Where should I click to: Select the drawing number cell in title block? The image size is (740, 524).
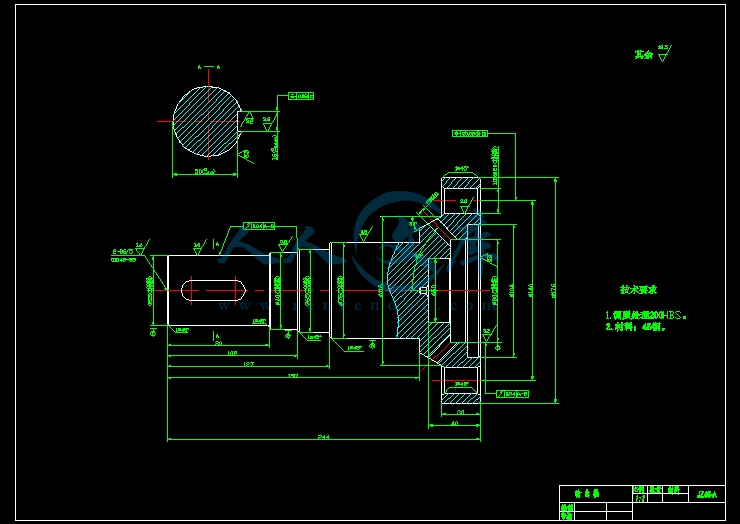706,493
